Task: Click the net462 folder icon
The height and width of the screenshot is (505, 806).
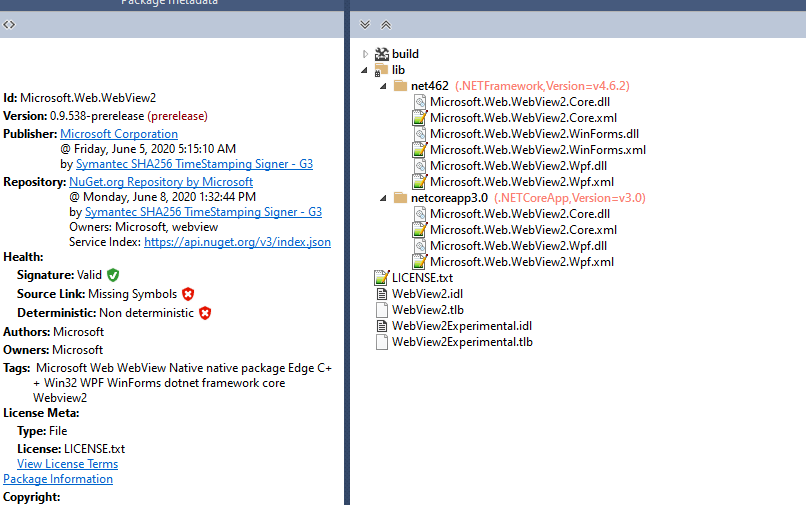Action: pos(400,85)
